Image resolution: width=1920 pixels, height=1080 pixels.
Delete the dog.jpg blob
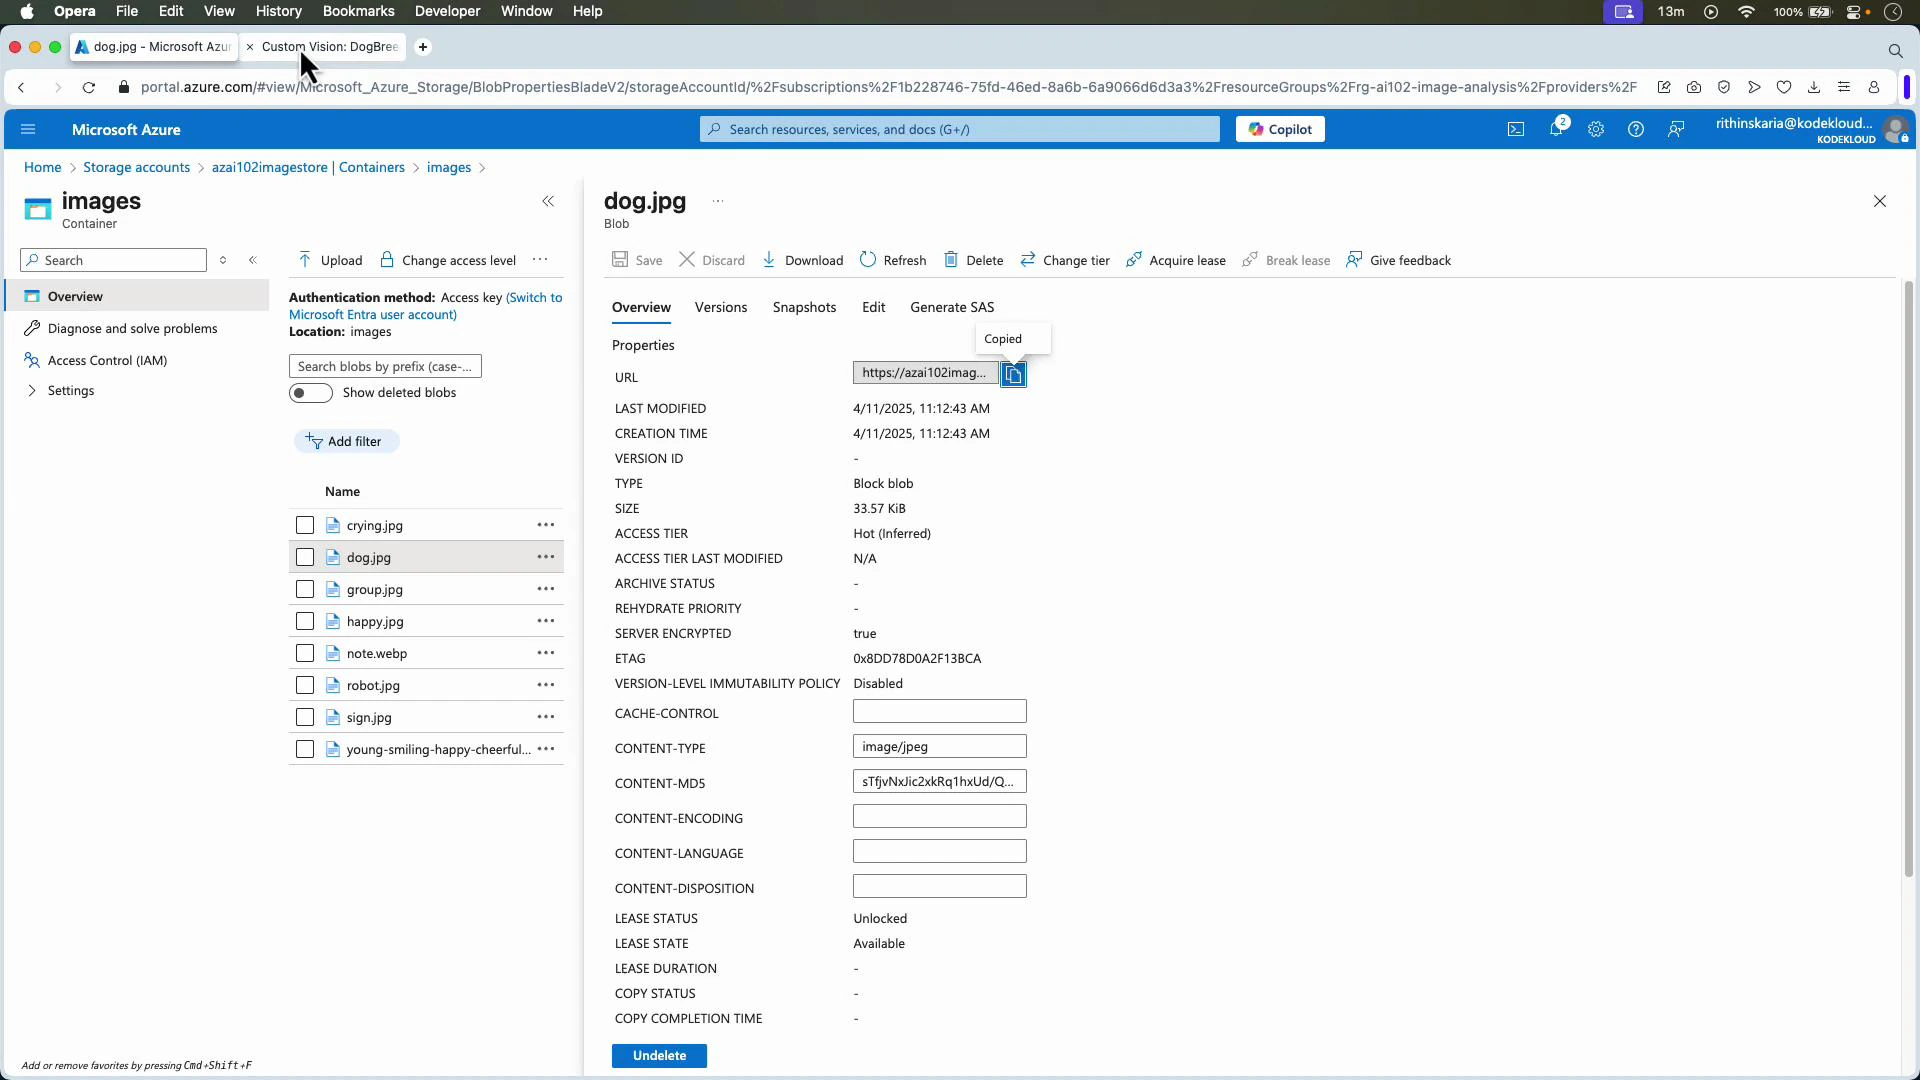pyautogui.click(x=974, y=260)
